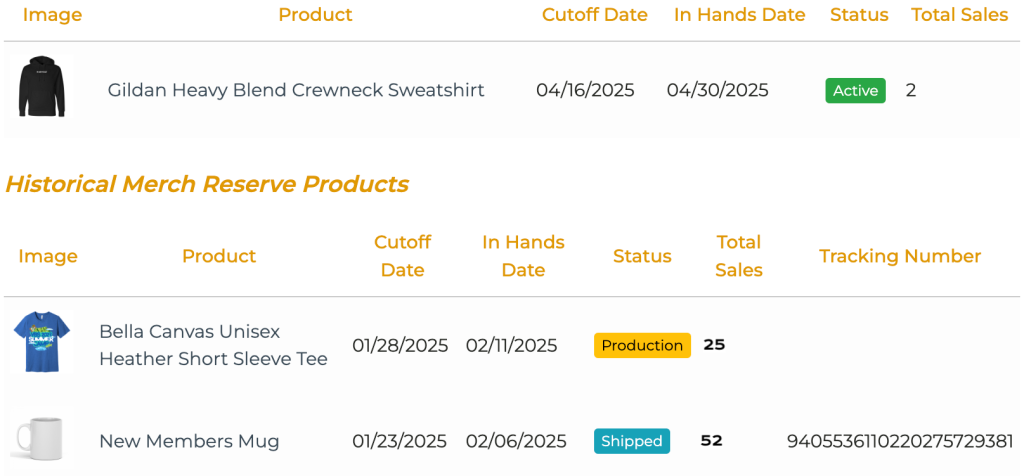Click the Status header in historical table
Screen dimensions: 1024x476
click(642, 256)
